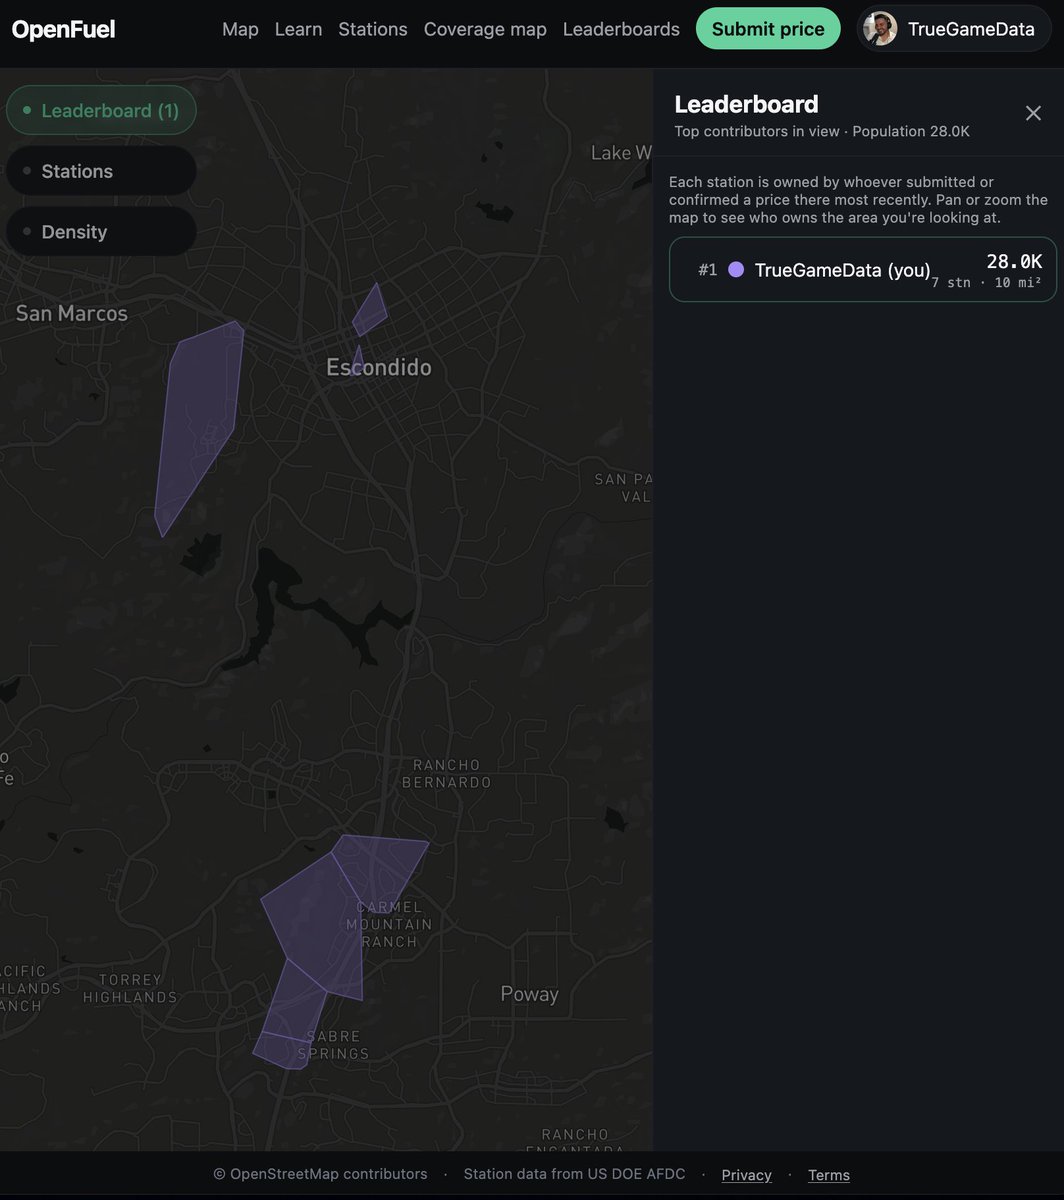Screen dimensions: 1064x1200
Task: Toggle the Stations map layer
Action: point(101,171)
